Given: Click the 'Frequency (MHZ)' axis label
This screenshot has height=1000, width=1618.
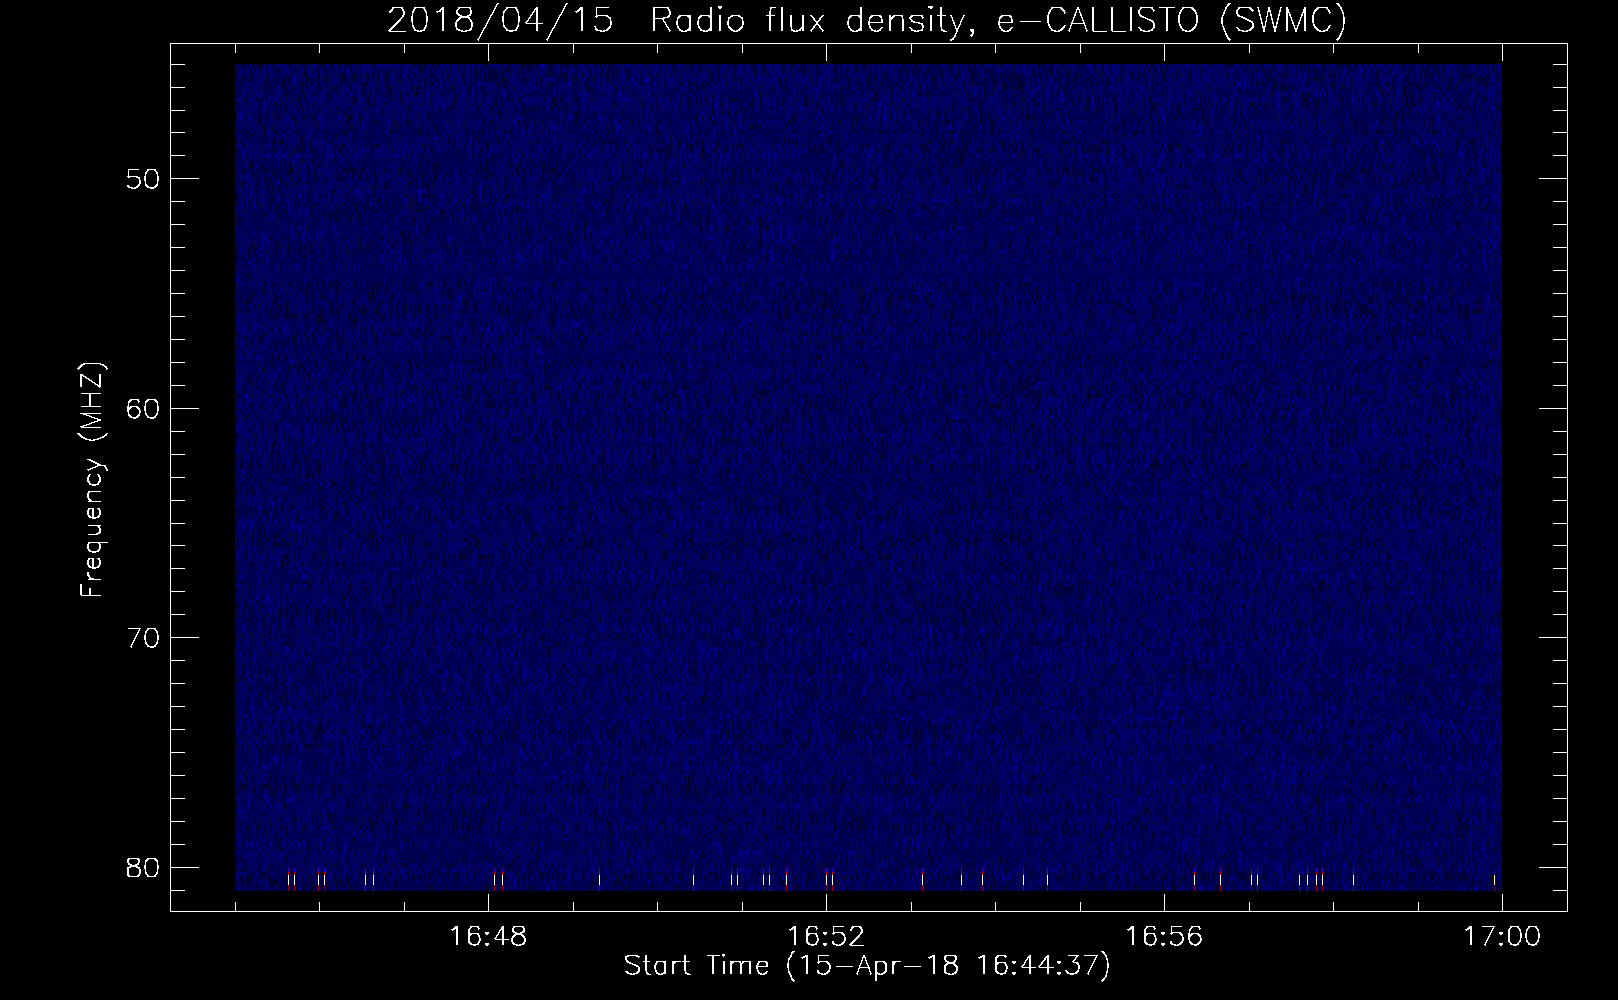Looking at the screenshot, I should tap(93, 480).
